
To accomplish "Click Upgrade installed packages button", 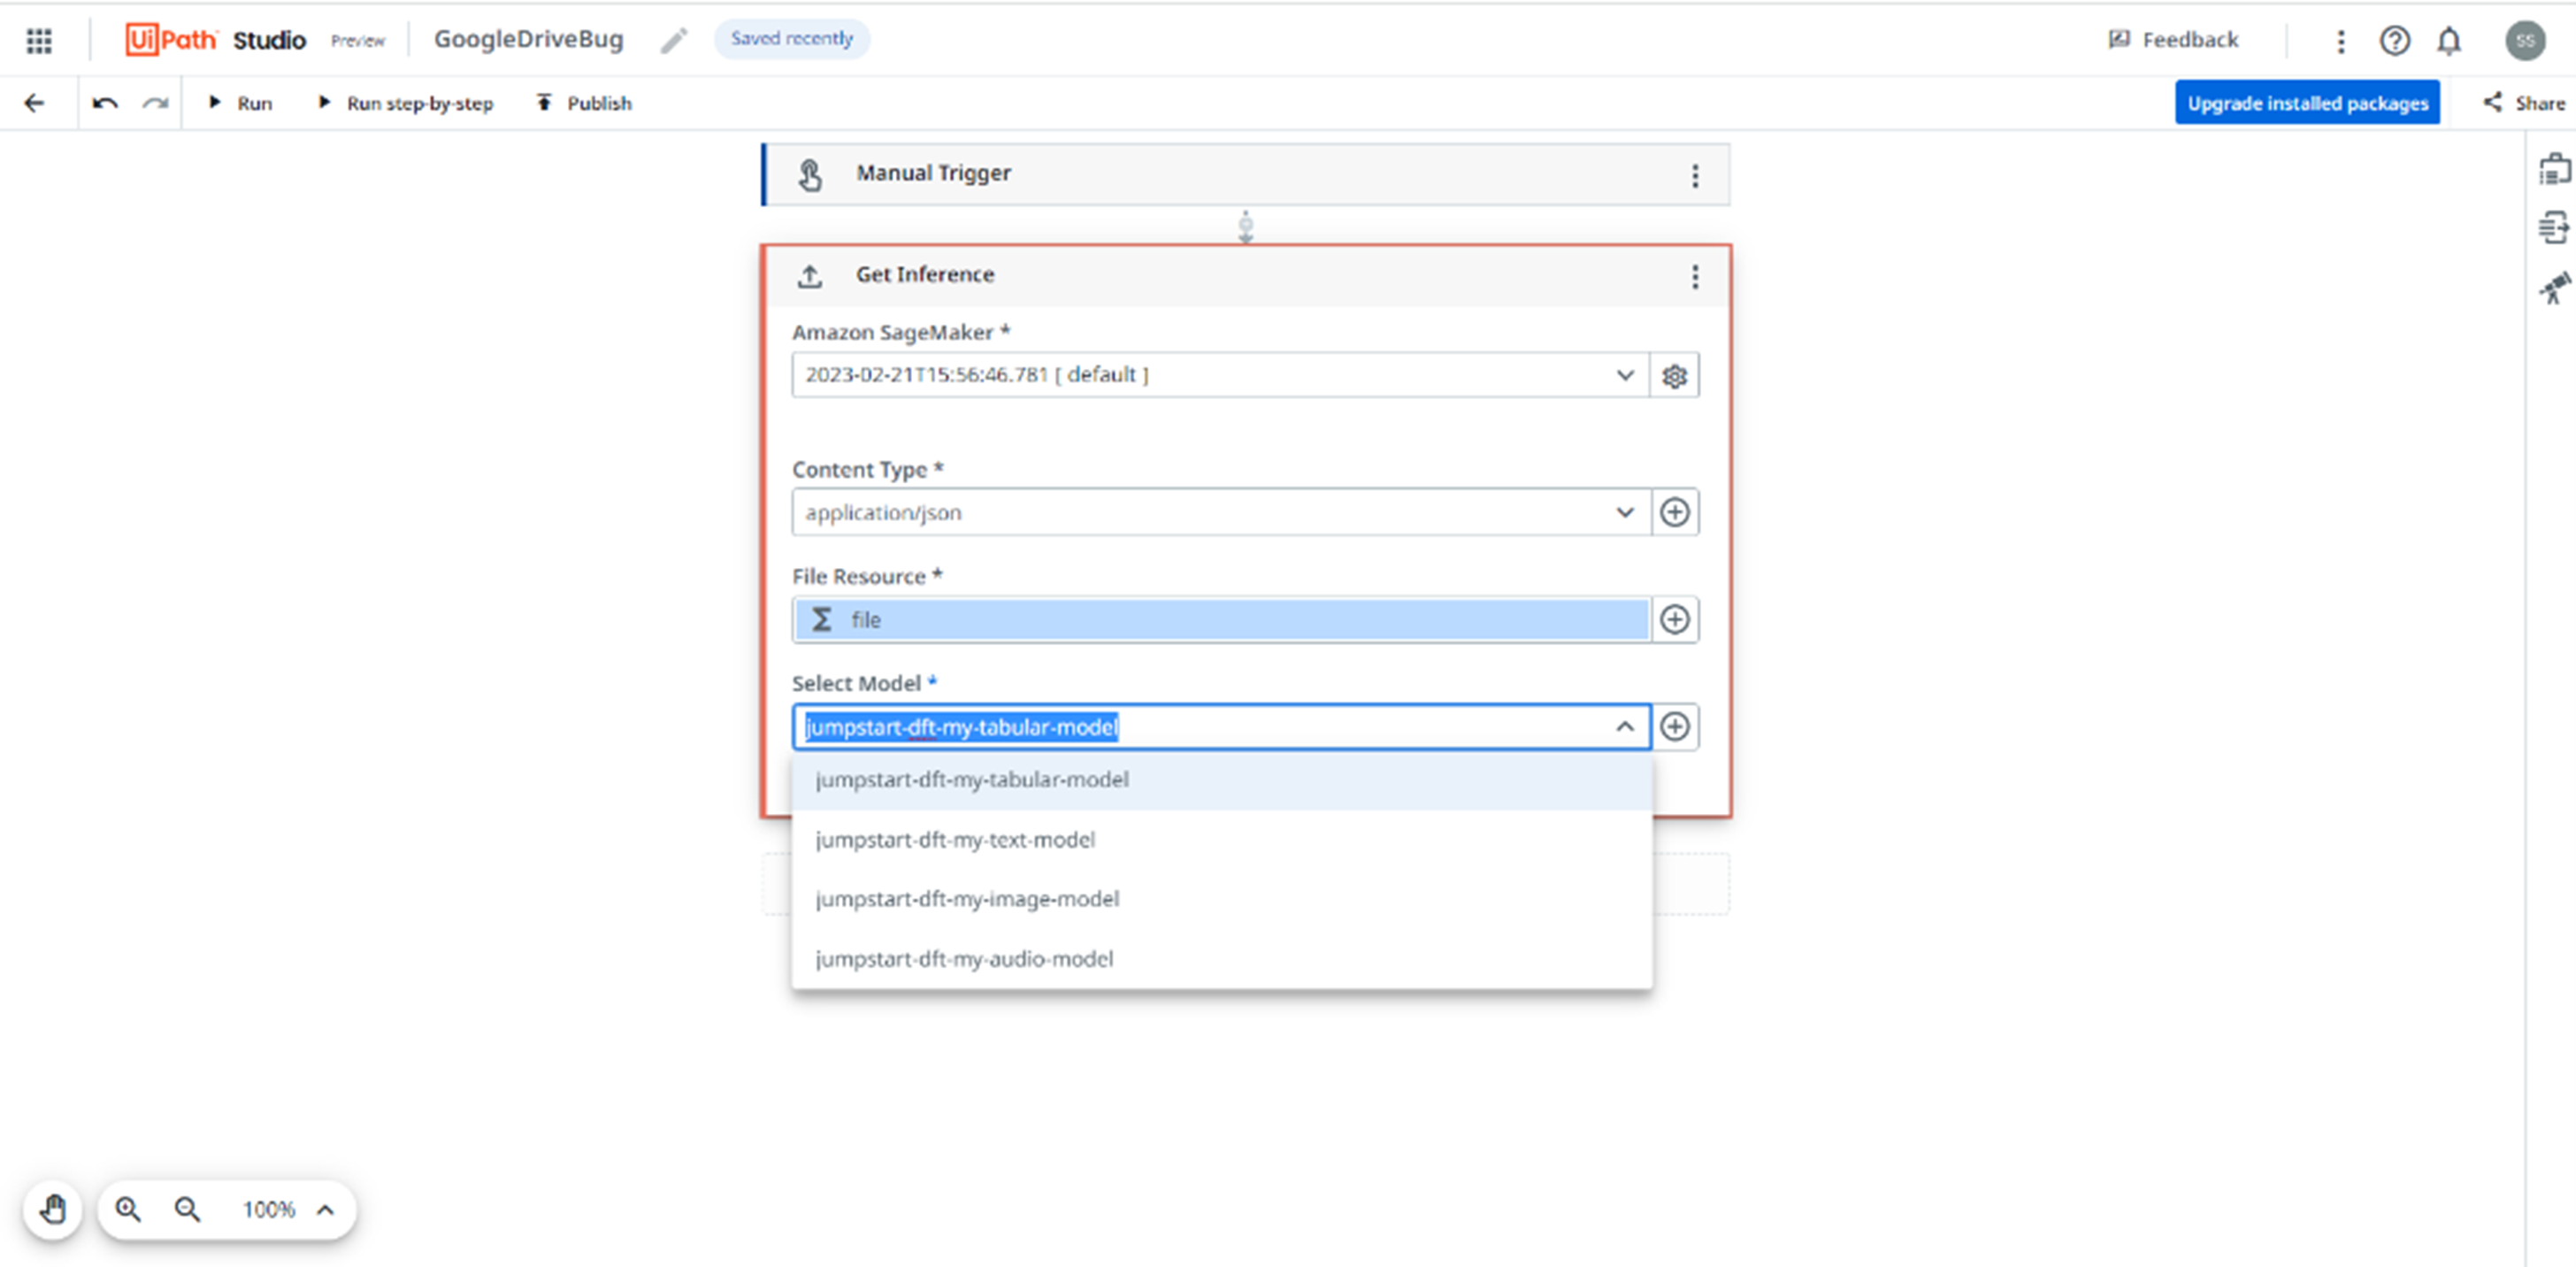I will coord(2307,103).
